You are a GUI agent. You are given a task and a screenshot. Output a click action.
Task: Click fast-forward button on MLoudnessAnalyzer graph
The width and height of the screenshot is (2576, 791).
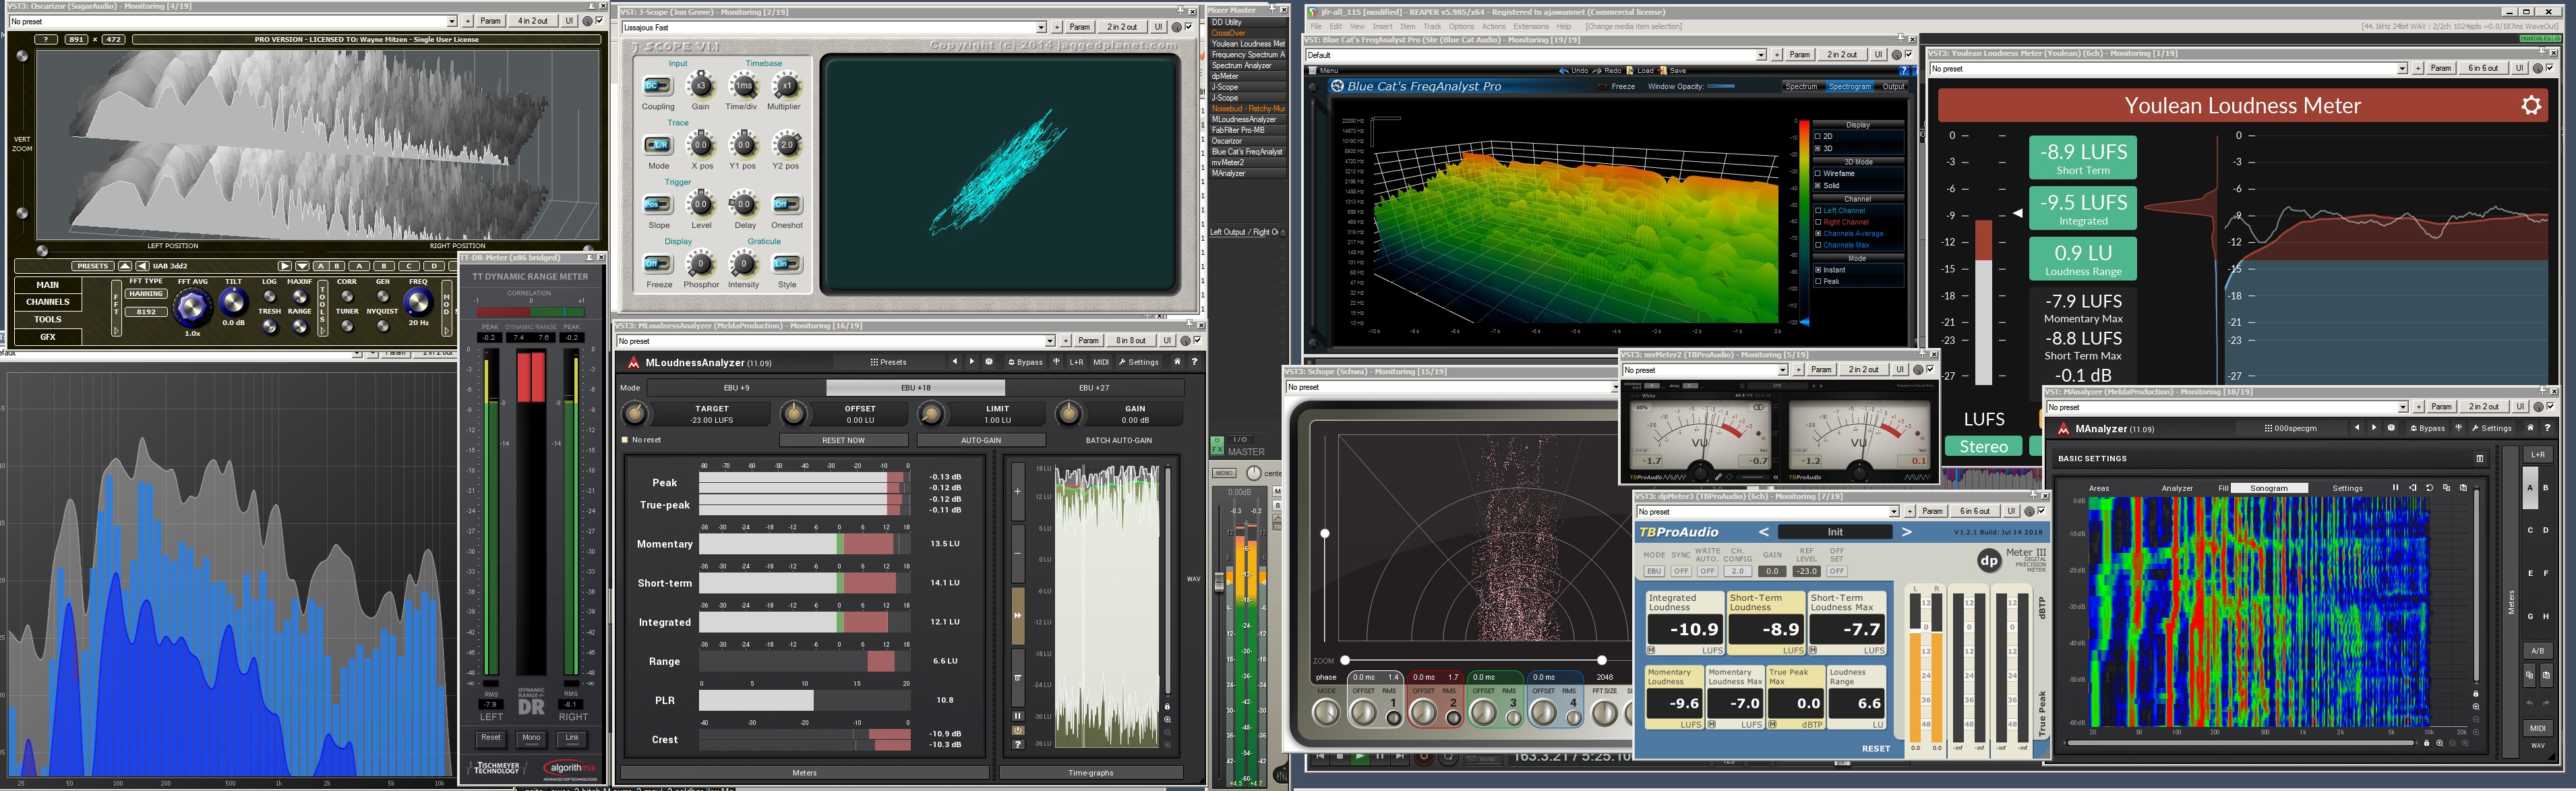pos(1018,616)
